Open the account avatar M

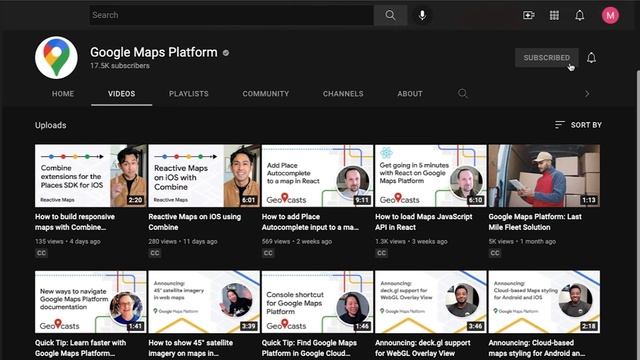pos(610,16)
